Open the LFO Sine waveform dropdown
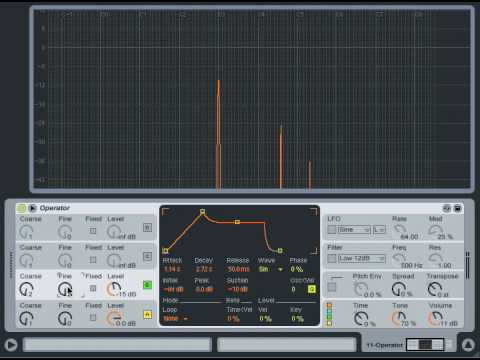The width and height of the screenshot is (480, 360). [354, 230]
